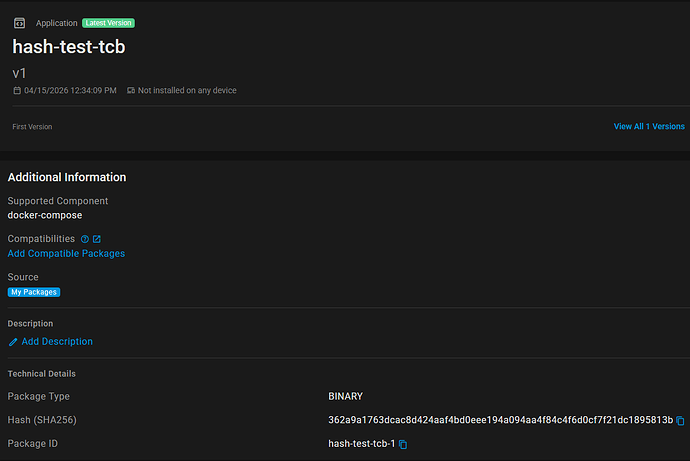Copy the Package ID hash-test-tcb-1
The height and width of the screenshot is (461, 690).
(x=403, y=444)
